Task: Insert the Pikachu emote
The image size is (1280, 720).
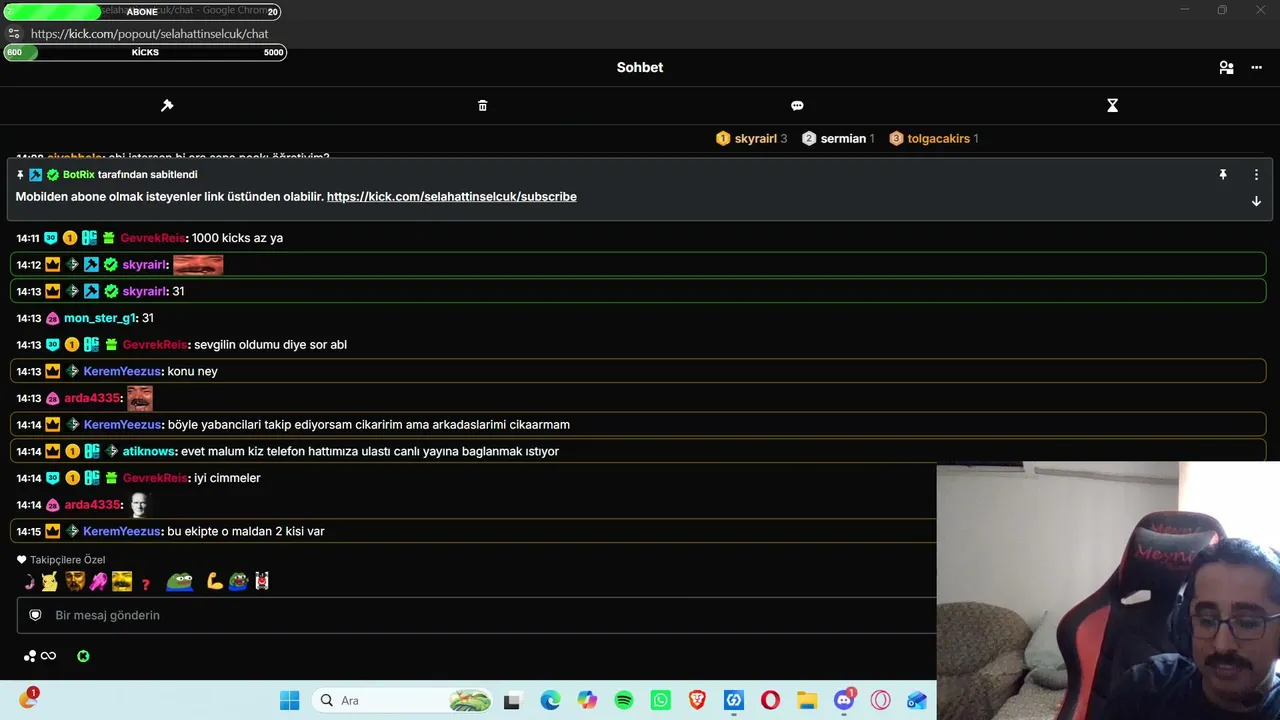Action: tap(49, 581)
